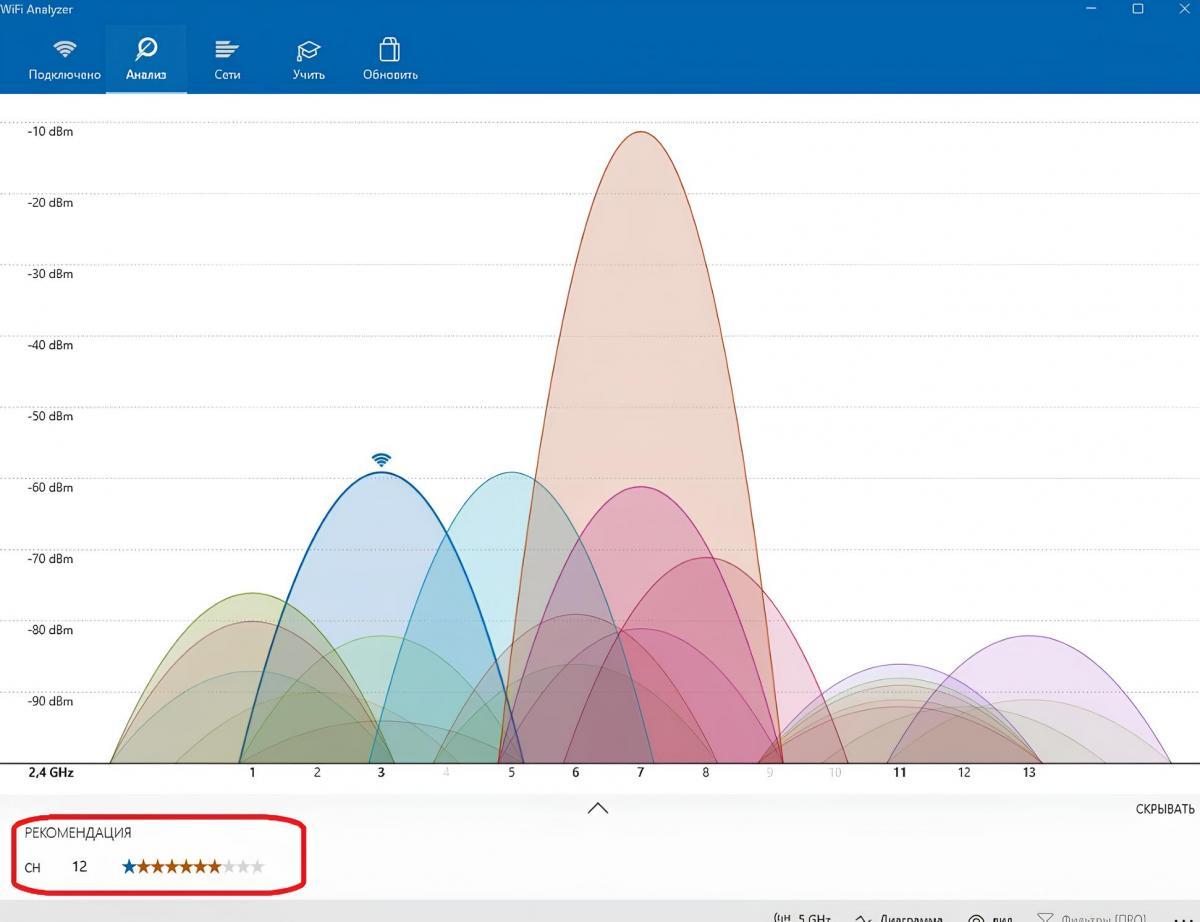Click the eye view icon in bottom bar

[x=977, y=917]
